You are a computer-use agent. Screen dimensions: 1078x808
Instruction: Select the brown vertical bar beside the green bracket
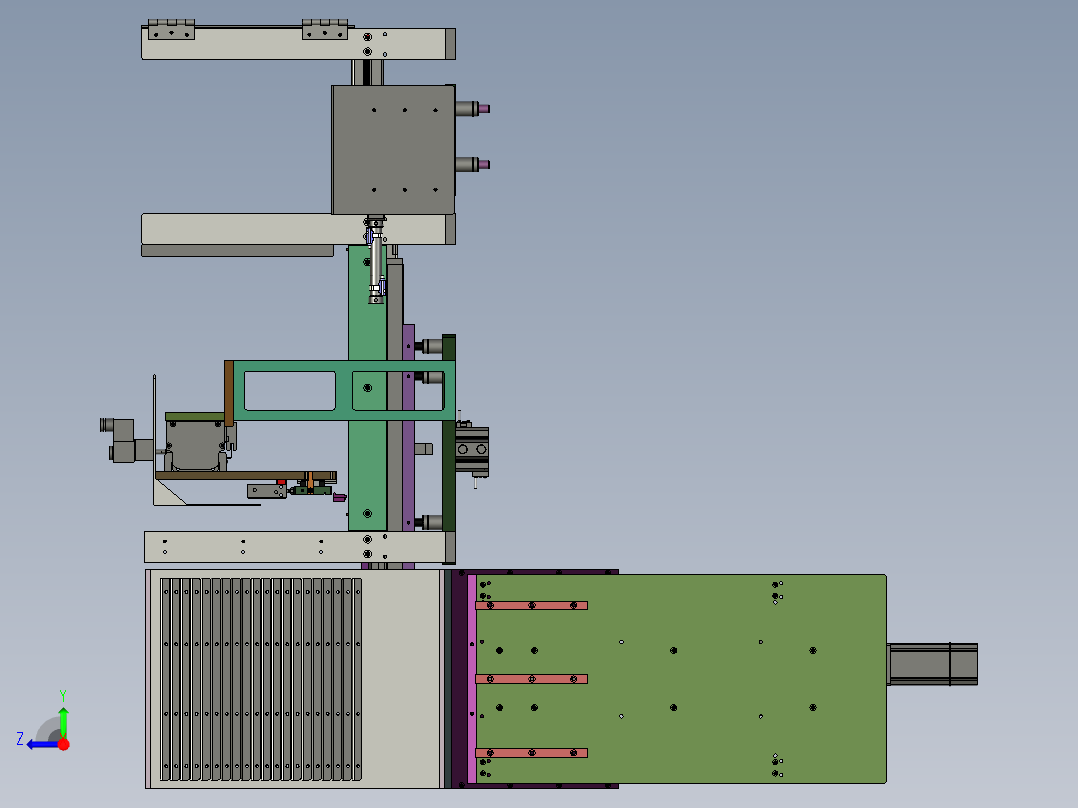pyautogui.click(x=229, y=393)
